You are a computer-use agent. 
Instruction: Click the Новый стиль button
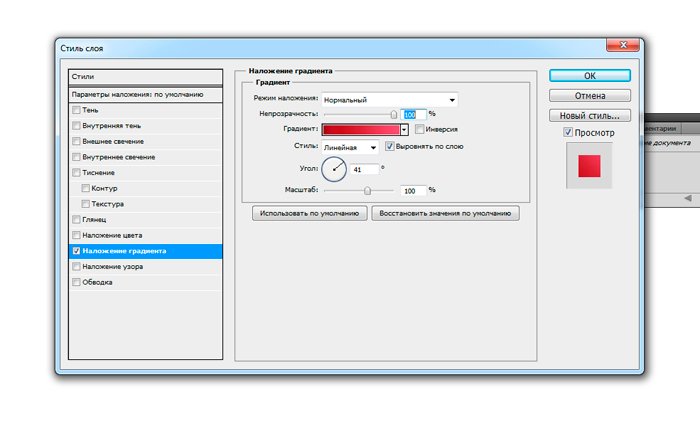589,114
